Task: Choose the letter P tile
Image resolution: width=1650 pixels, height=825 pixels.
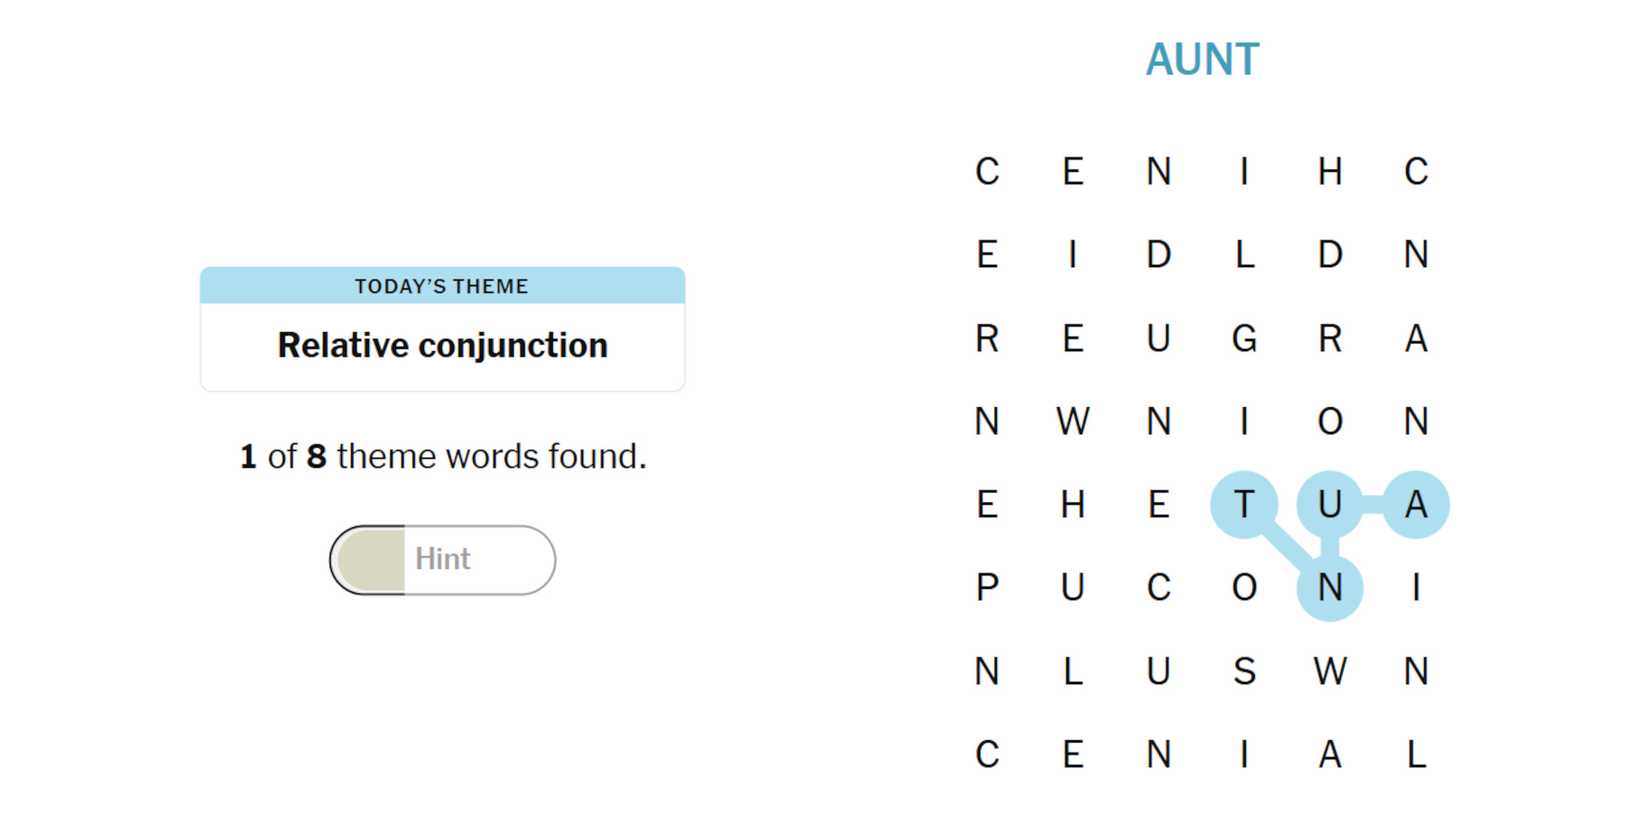Action: [x=987, y=587]
